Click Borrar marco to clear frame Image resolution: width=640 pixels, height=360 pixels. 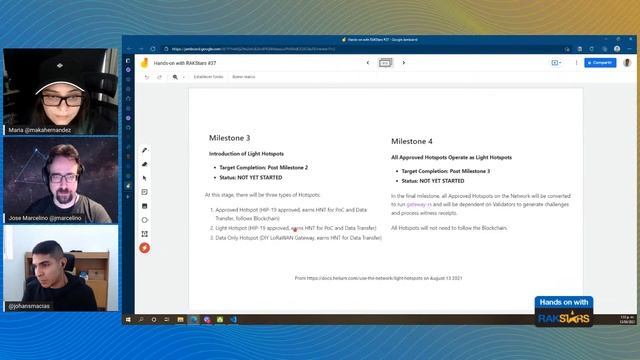[244, 77]
